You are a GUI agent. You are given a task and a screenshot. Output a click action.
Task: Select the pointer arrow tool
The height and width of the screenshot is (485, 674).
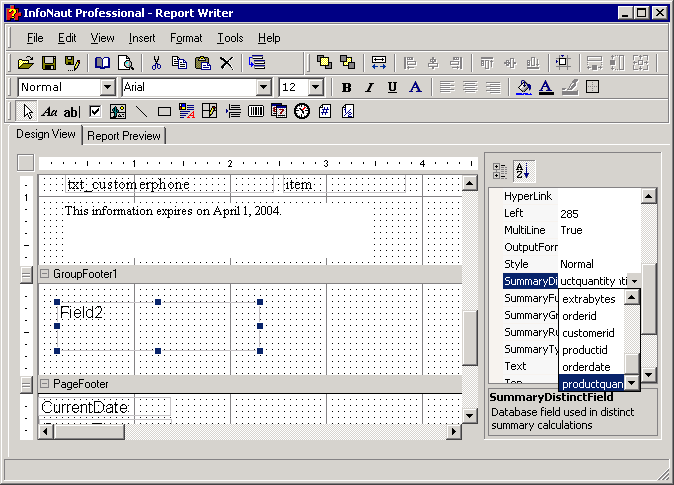(x=28, y=111)
